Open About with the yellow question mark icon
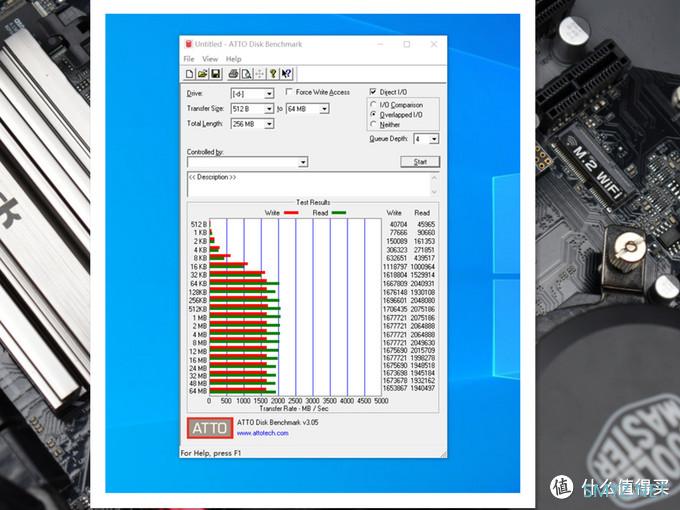Screen dimensions: 680x510 pos(273,74)
